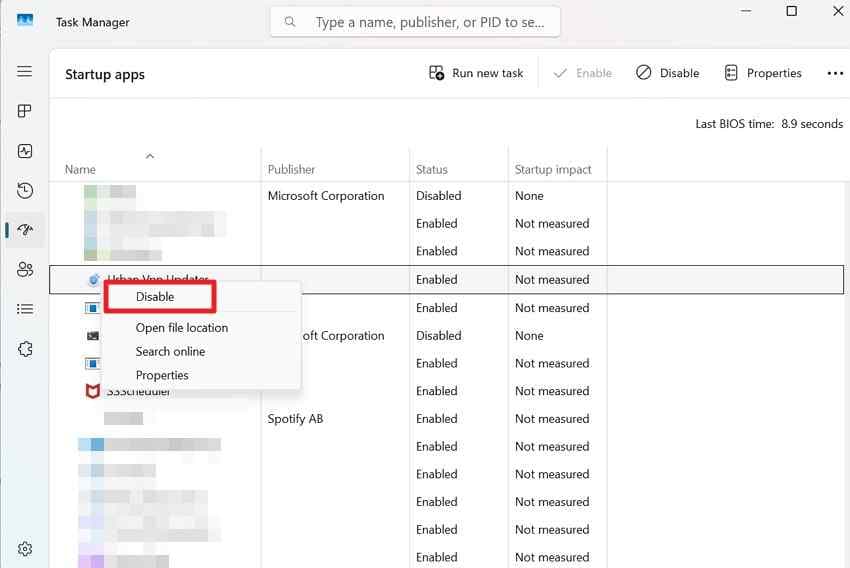850x568 pixels.
Task: Click the sort arrow above Name
Action: coord(150,156)
